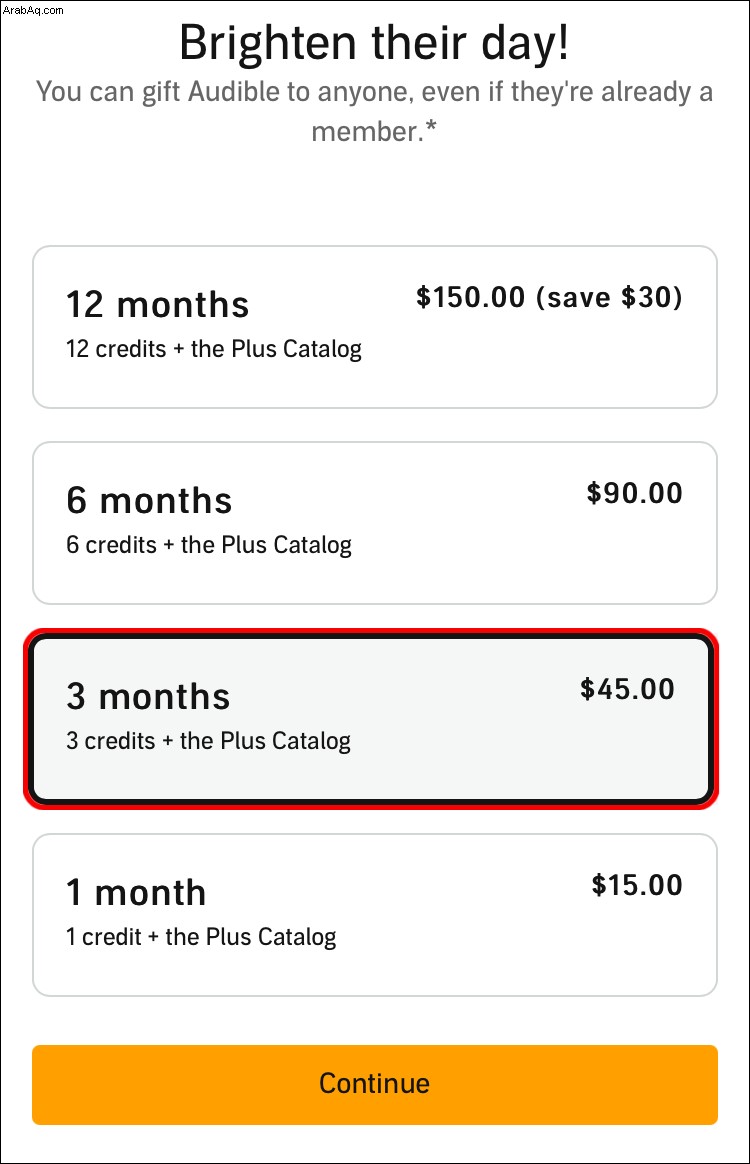Click '6 credits + the Plus Catalog' text

209,544
